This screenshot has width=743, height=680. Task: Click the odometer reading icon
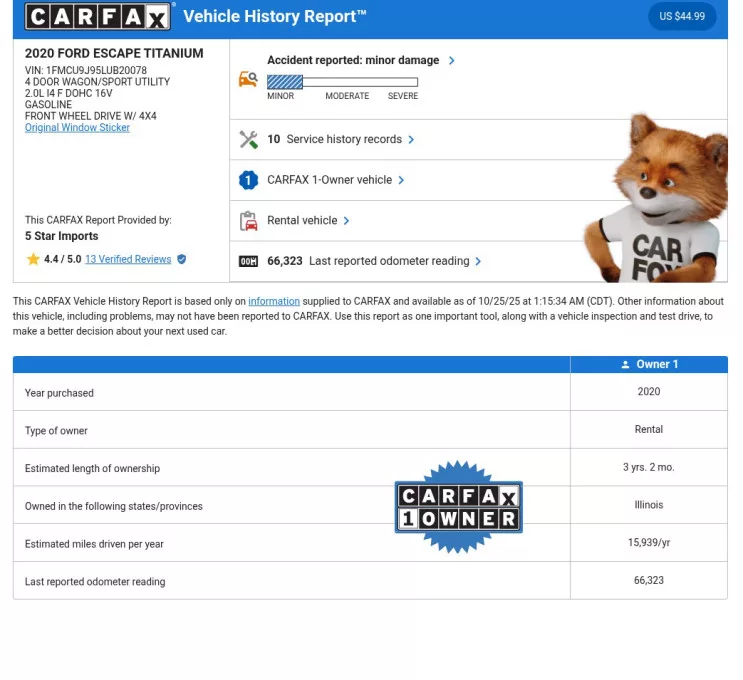point(248,262)
